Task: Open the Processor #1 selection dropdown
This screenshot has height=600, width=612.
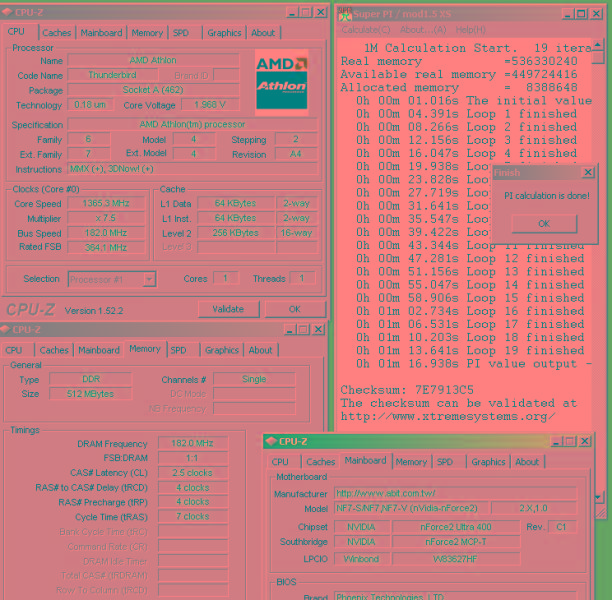Action: coord(149,280)
